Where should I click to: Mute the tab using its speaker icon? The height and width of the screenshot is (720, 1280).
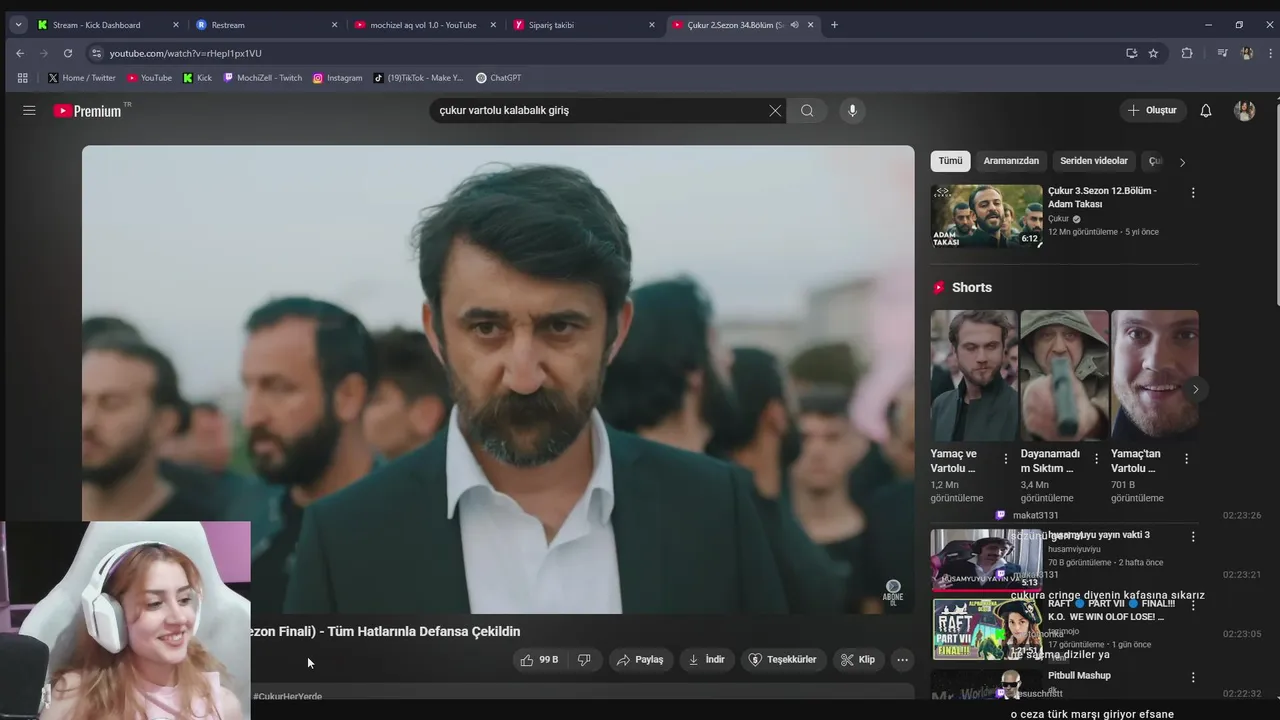[x=794, y=25]
